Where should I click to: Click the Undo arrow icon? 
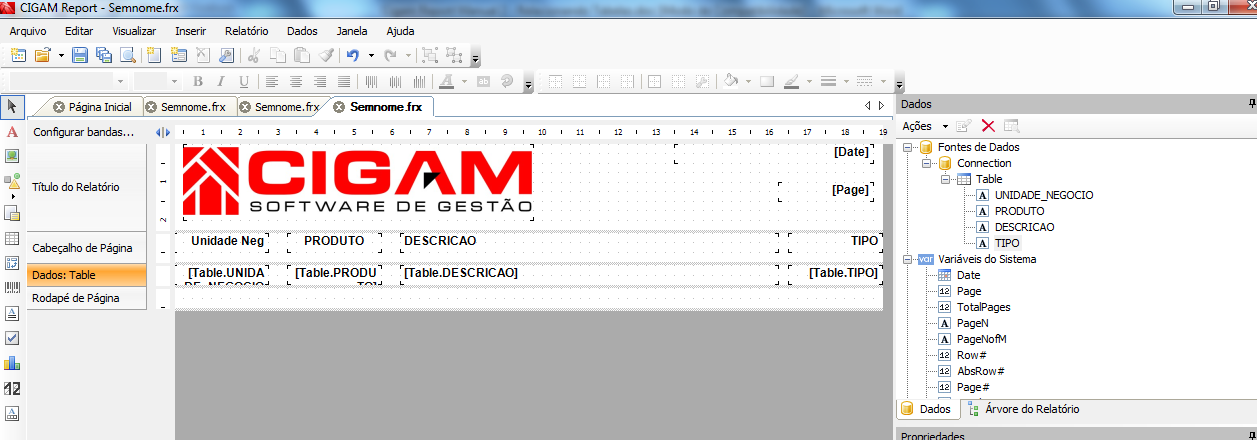coord(353,55)
